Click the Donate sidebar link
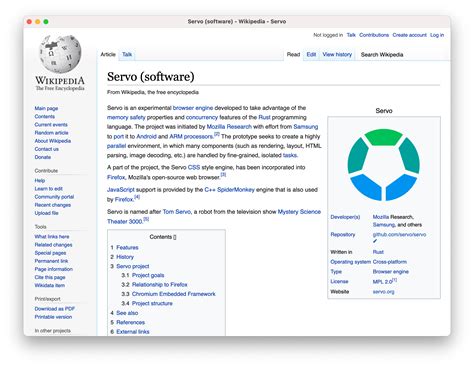 43,157
